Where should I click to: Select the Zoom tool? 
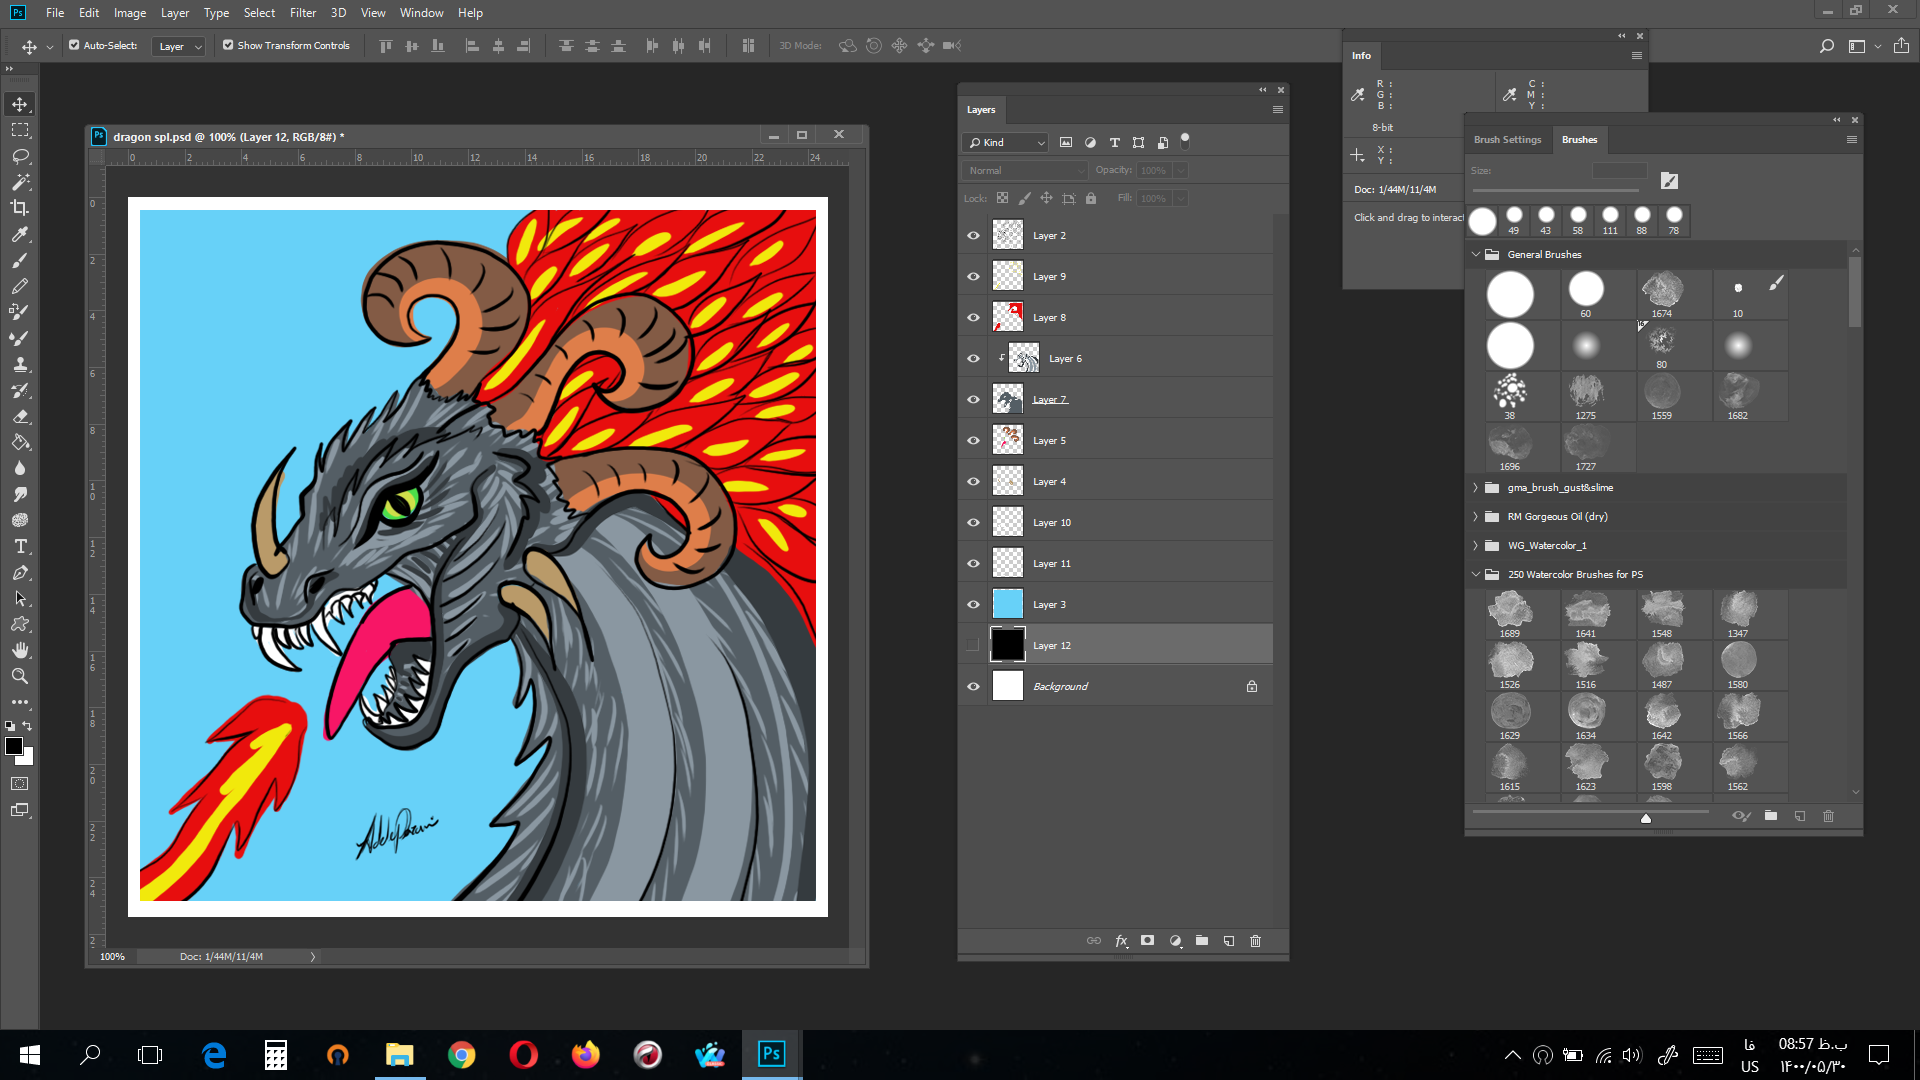click(x=20, y=676)
